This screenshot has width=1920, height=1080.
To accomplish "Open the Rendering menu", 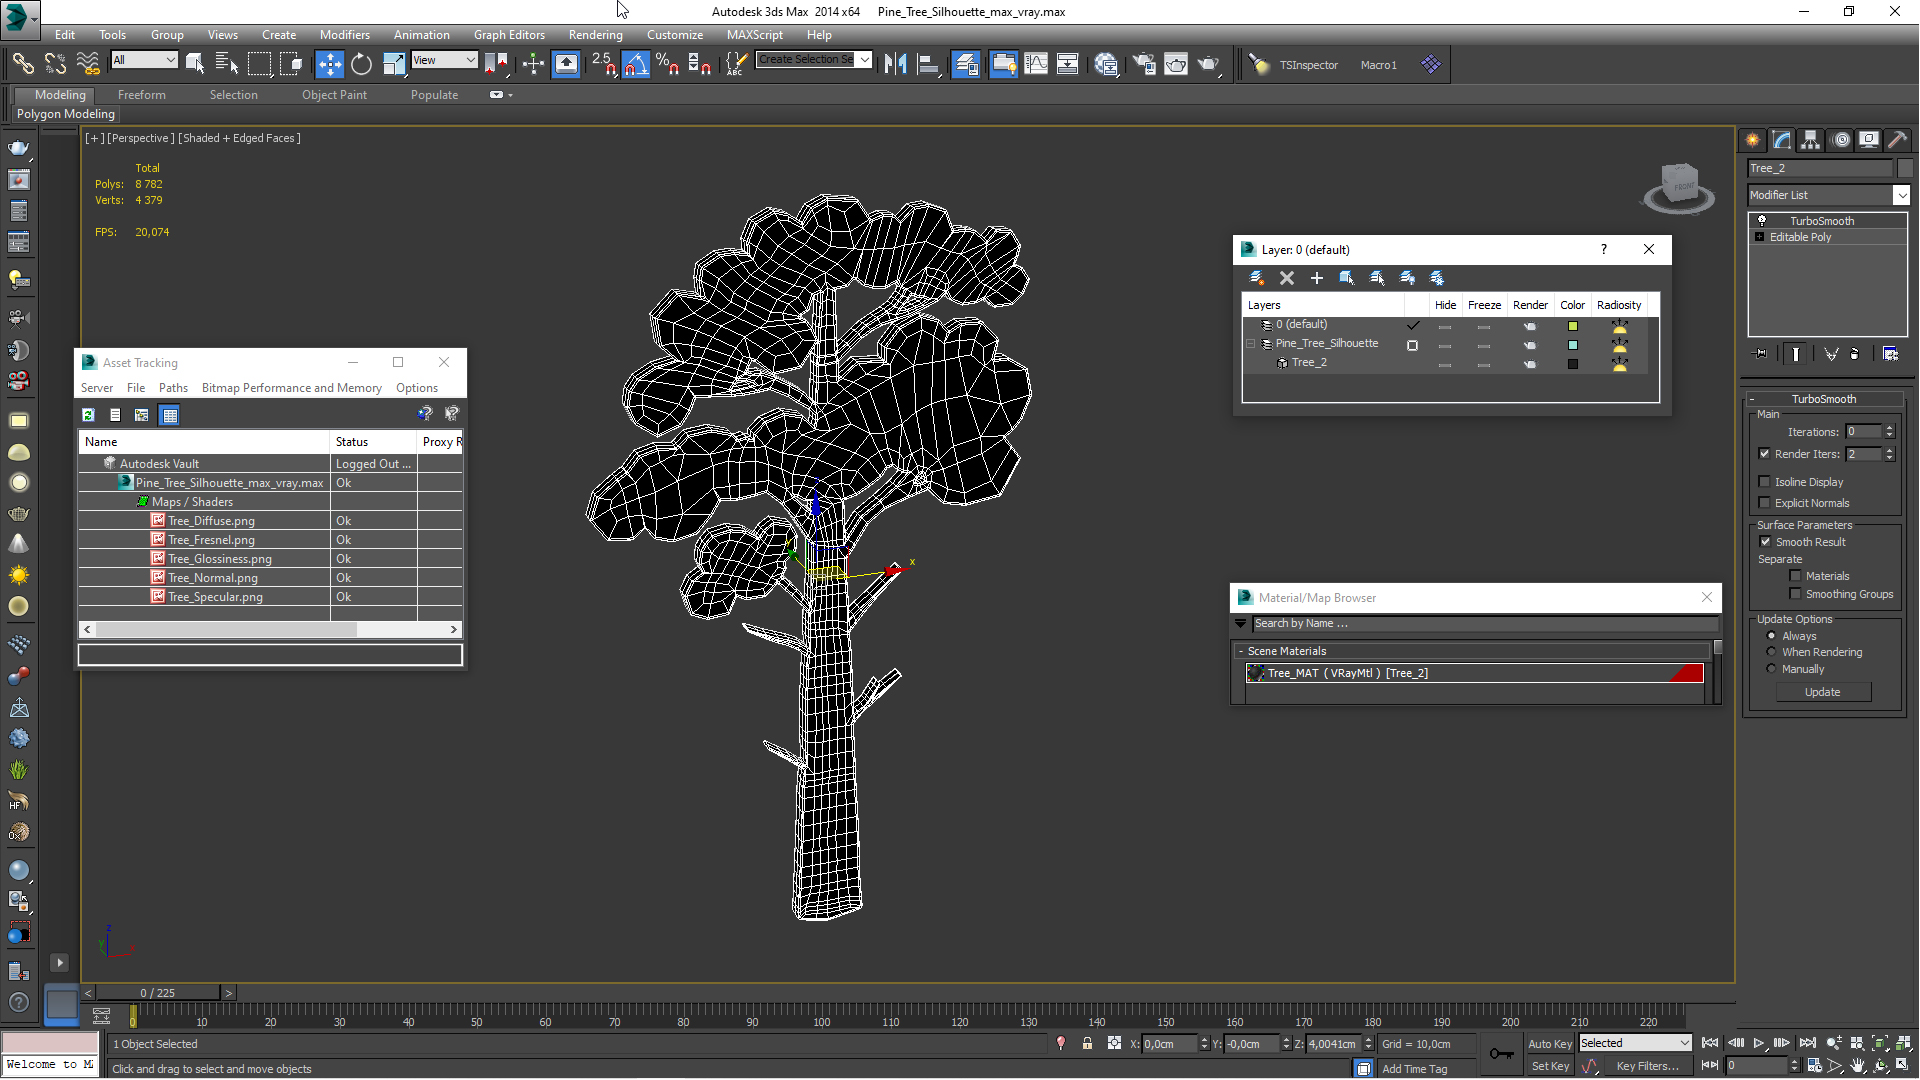I will (x=595, y=35).
